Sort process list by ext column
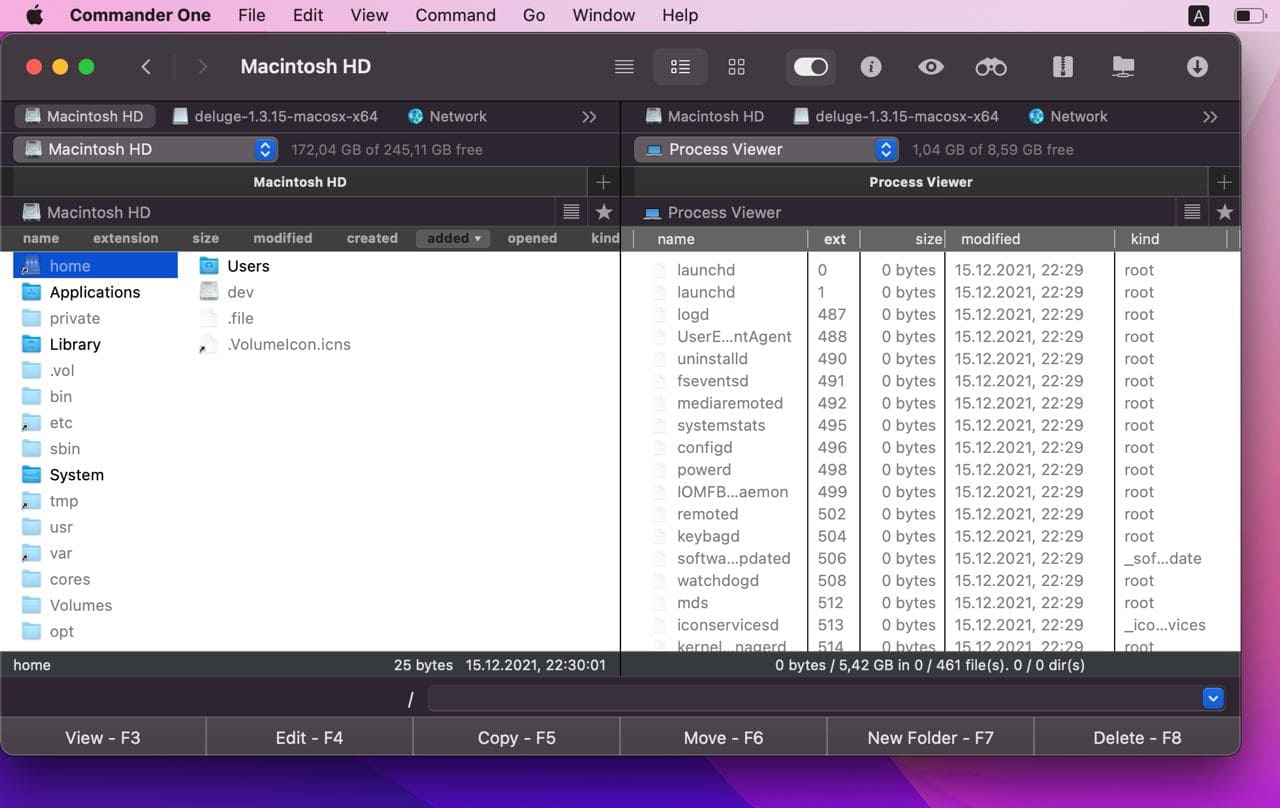Image resolution: width=1280 pixels, height=808 pixels. click(x=834, y=239)
